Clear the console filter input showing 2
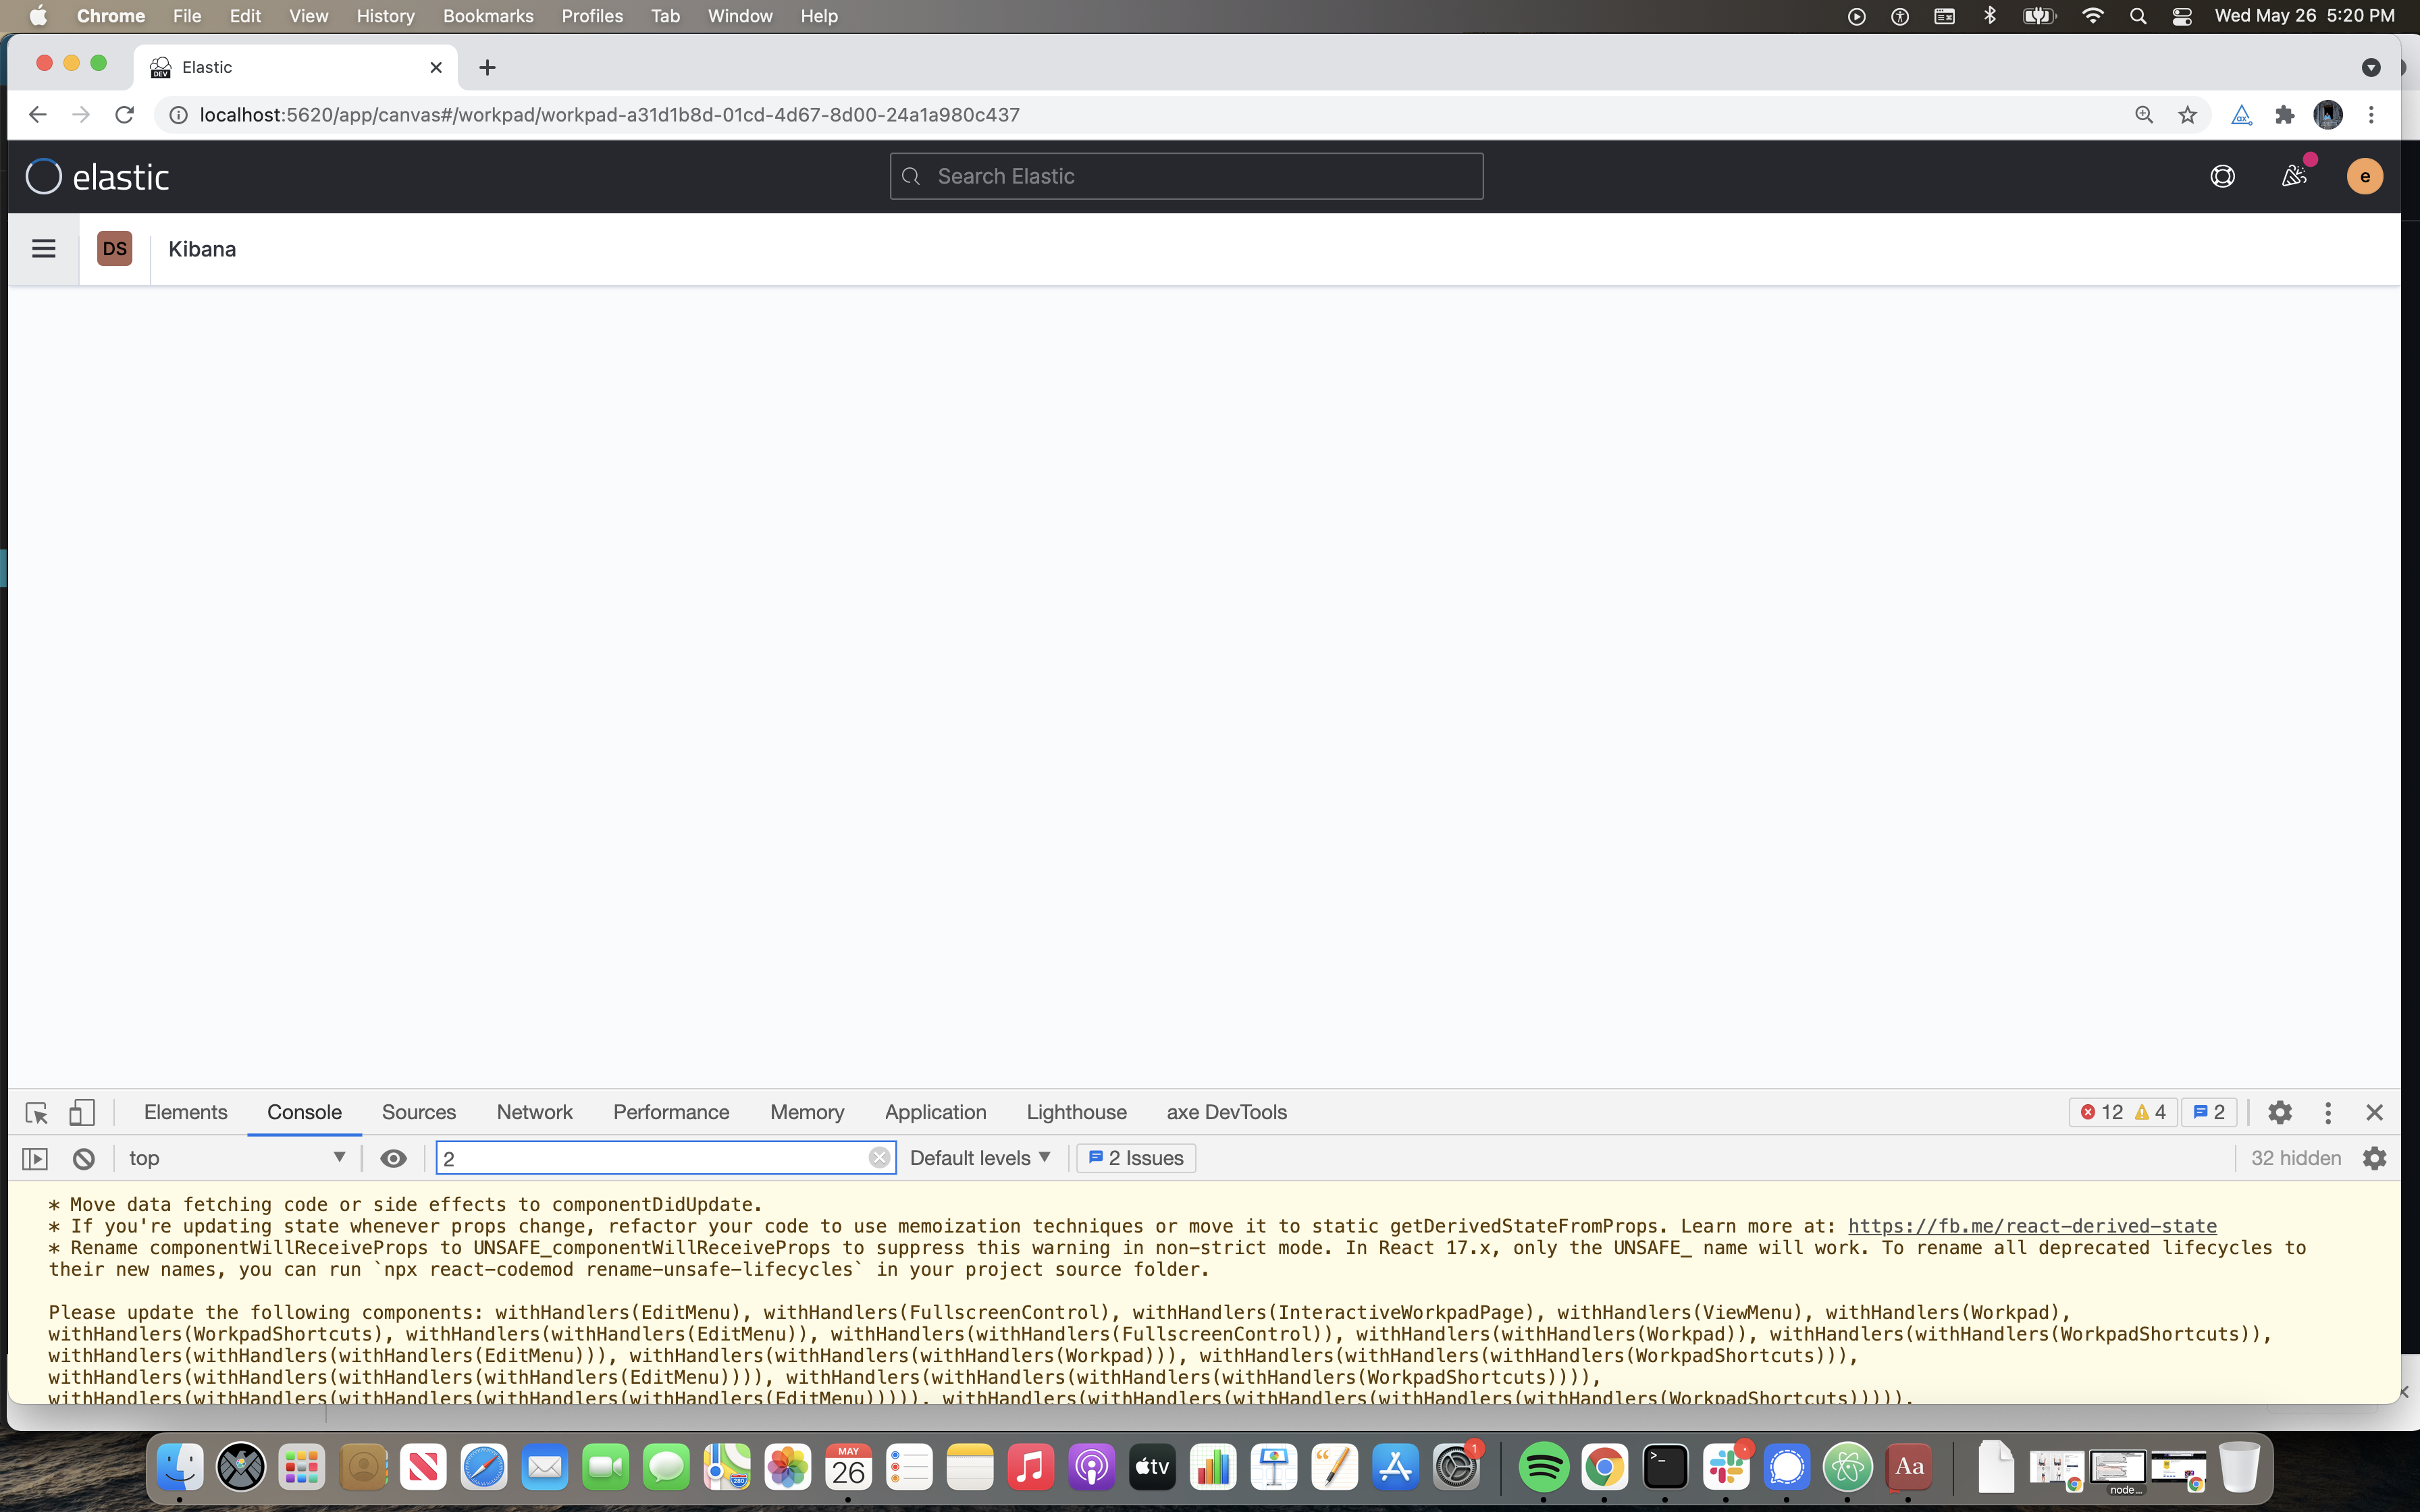The width and height of the screenshot is (2420, 1512). (x=879, y=1157)
